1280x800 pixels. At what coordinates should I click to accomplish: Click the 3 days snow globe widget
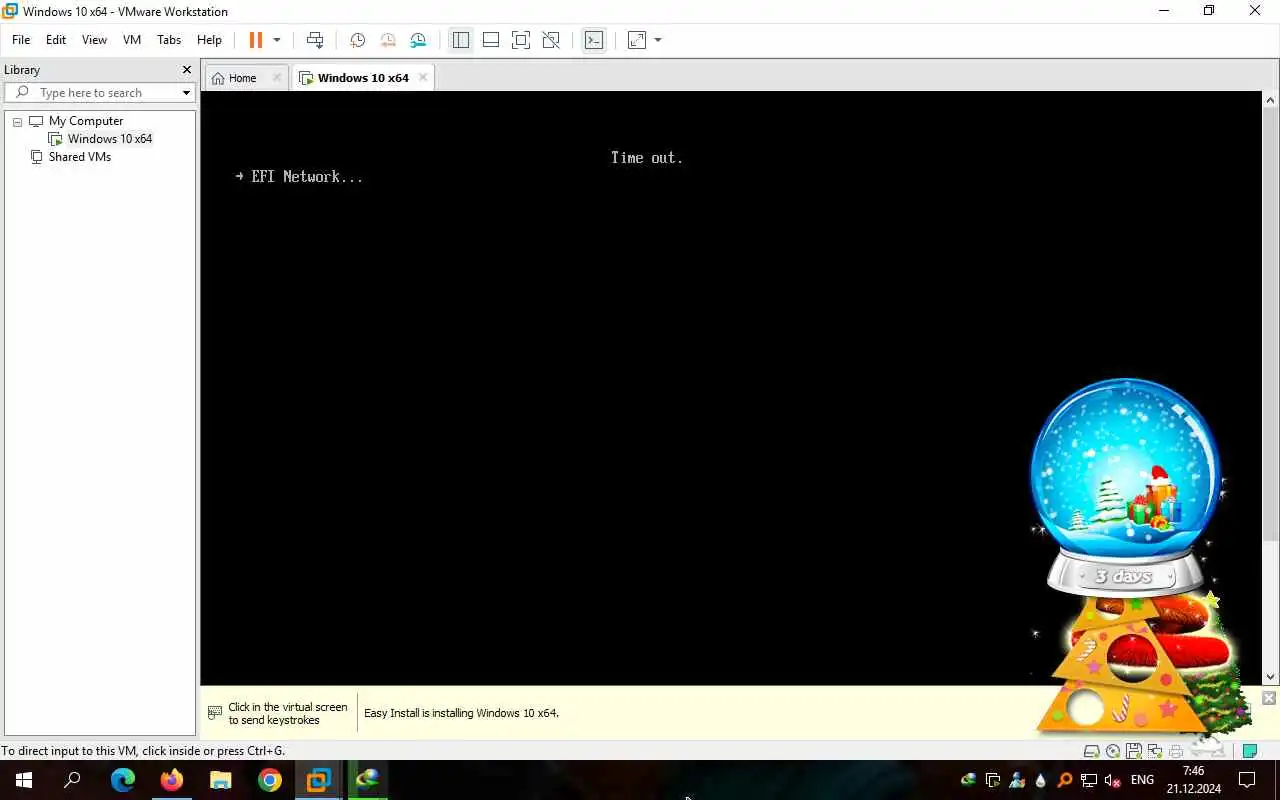coord(1125,487)
